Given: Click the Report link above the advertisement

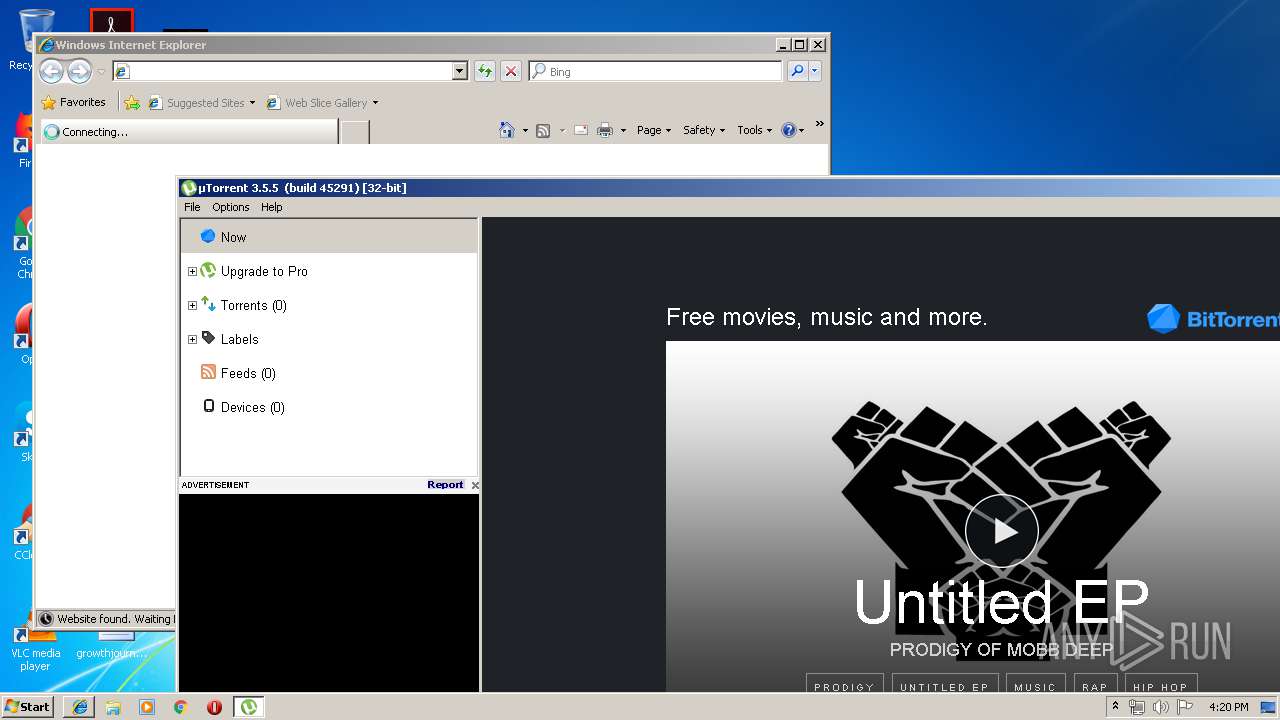Looking at the screenshot, I should click(445, 485).
